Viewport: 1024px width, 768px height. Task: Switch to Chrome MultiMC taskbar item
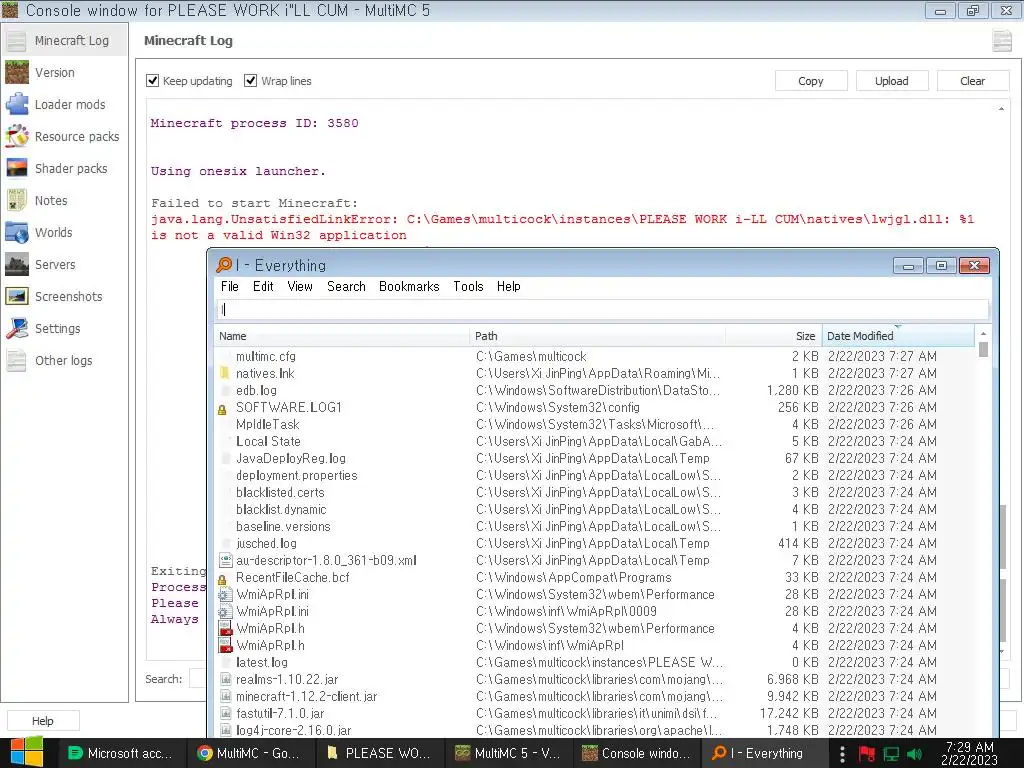coord(249,753)
